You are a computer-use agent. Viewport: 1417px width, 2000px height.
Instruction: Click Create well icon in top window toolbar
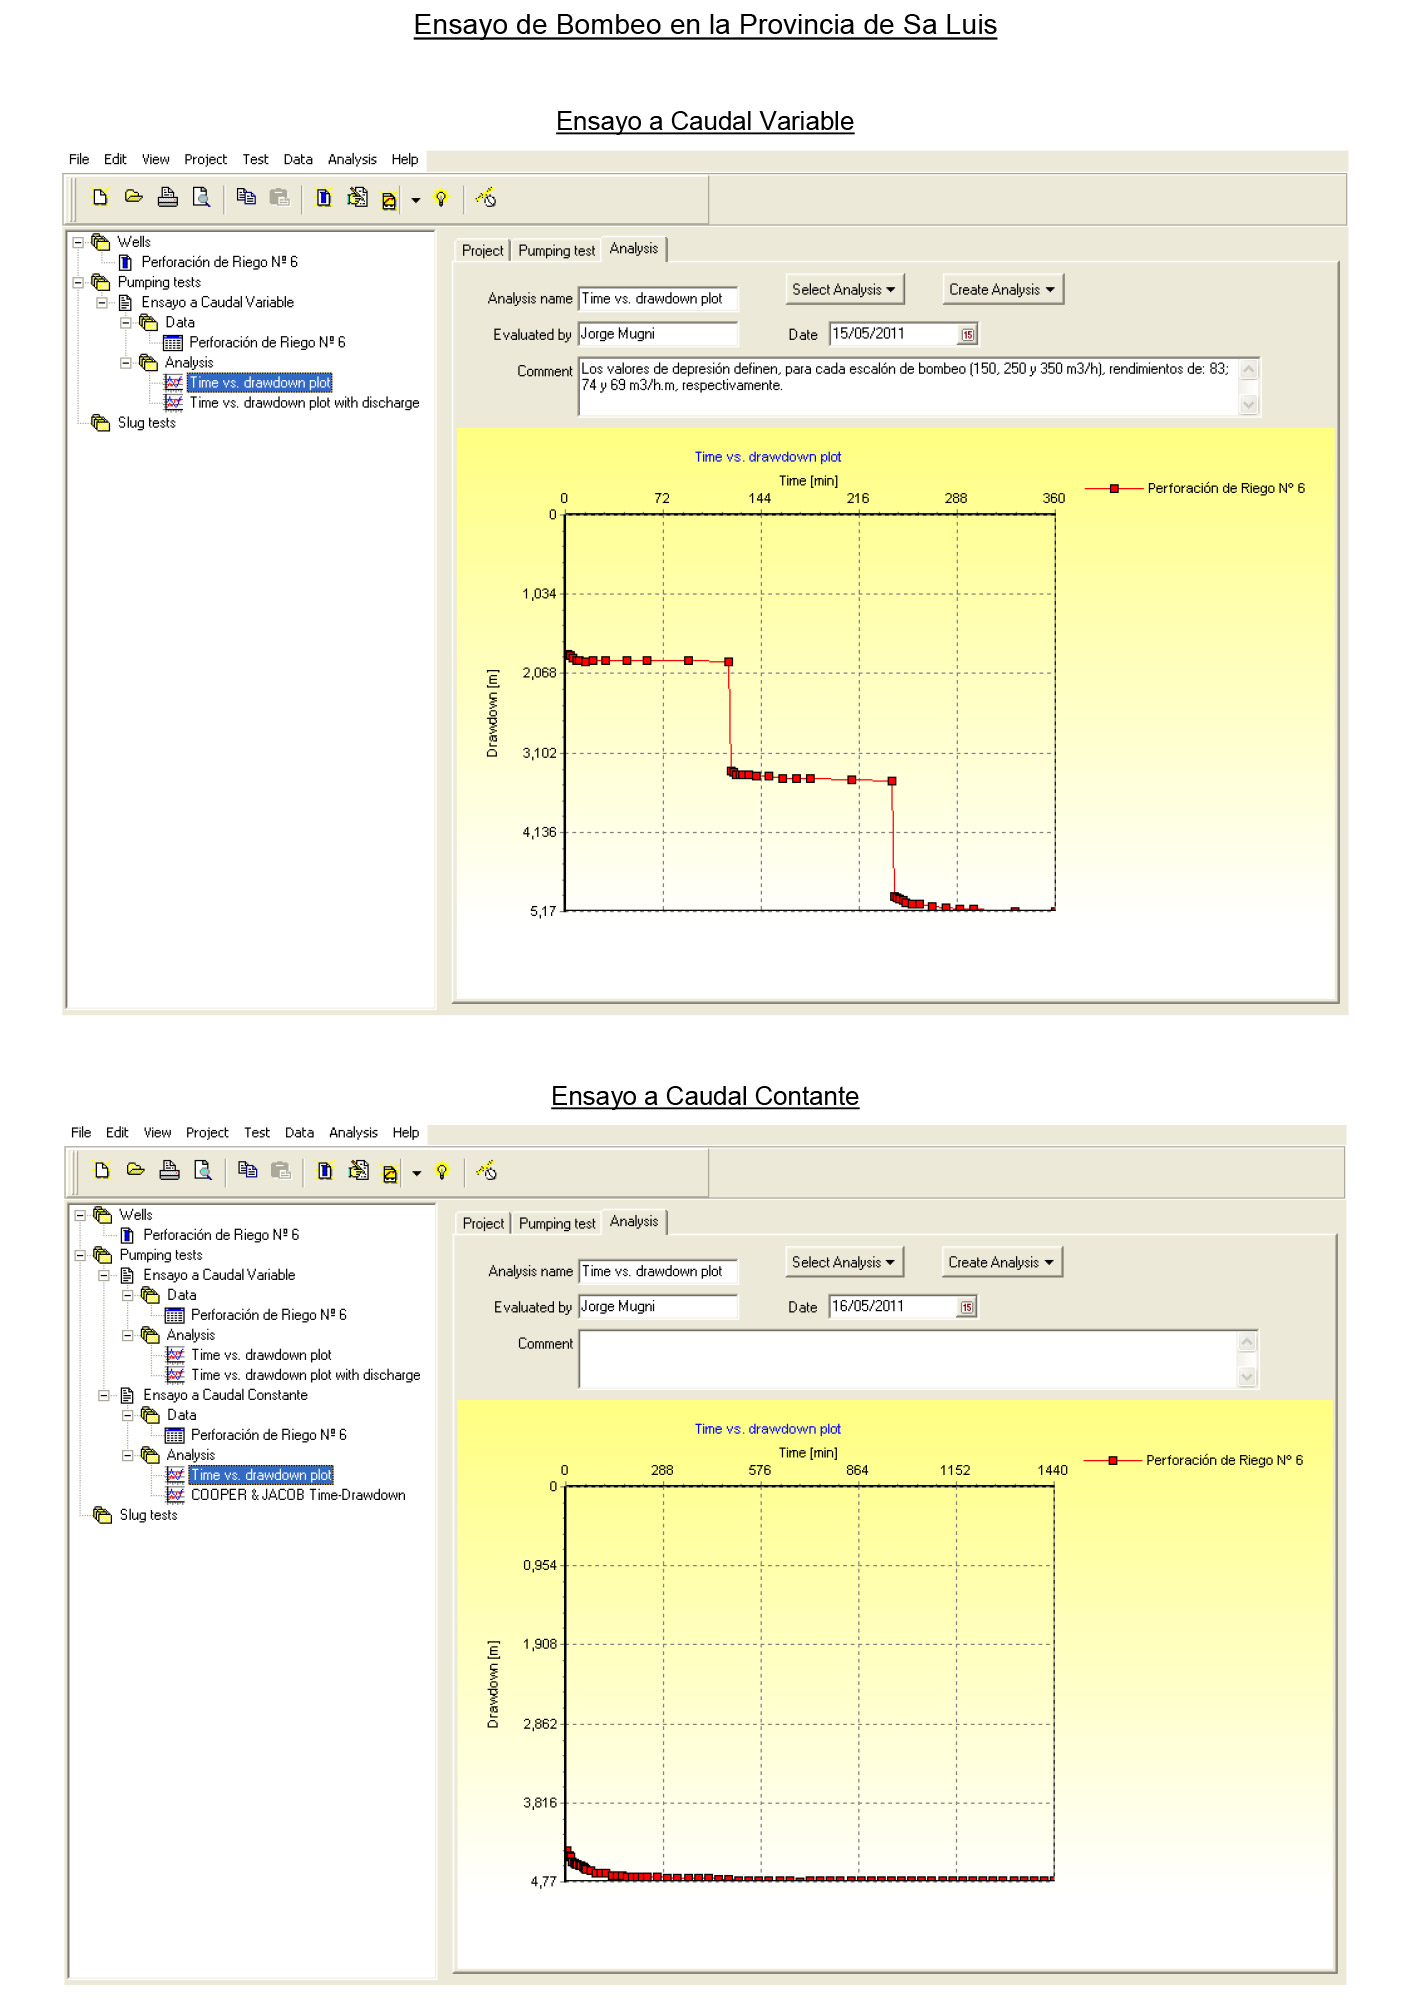click(324, 197)
